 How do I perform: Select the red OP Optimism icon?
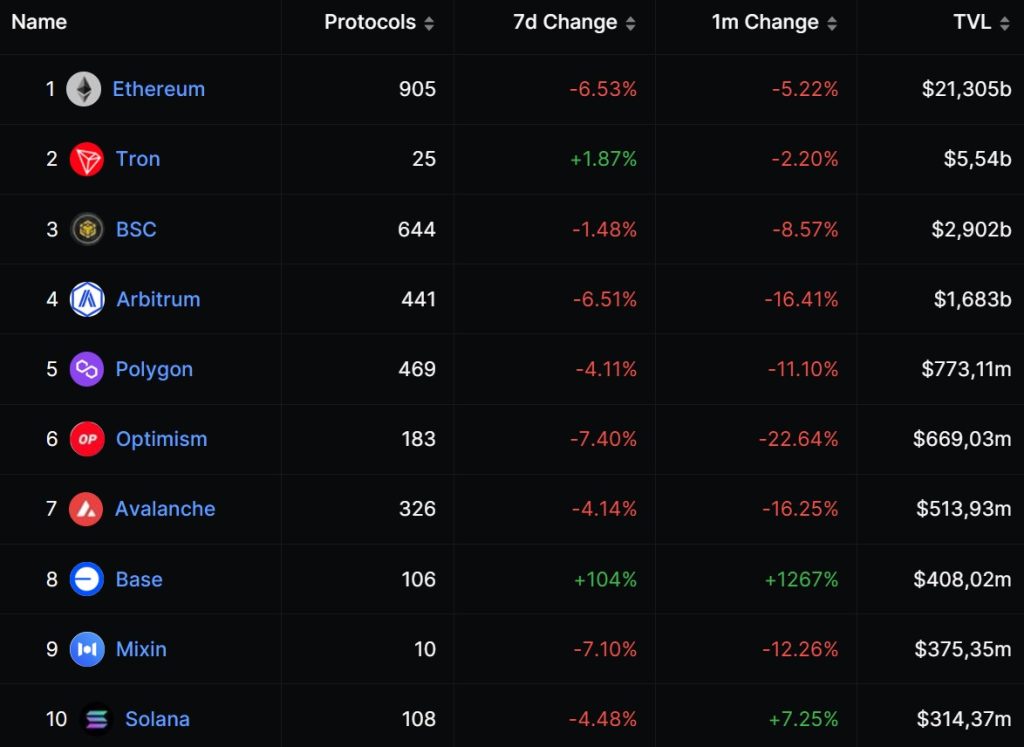tap(88, 438)
